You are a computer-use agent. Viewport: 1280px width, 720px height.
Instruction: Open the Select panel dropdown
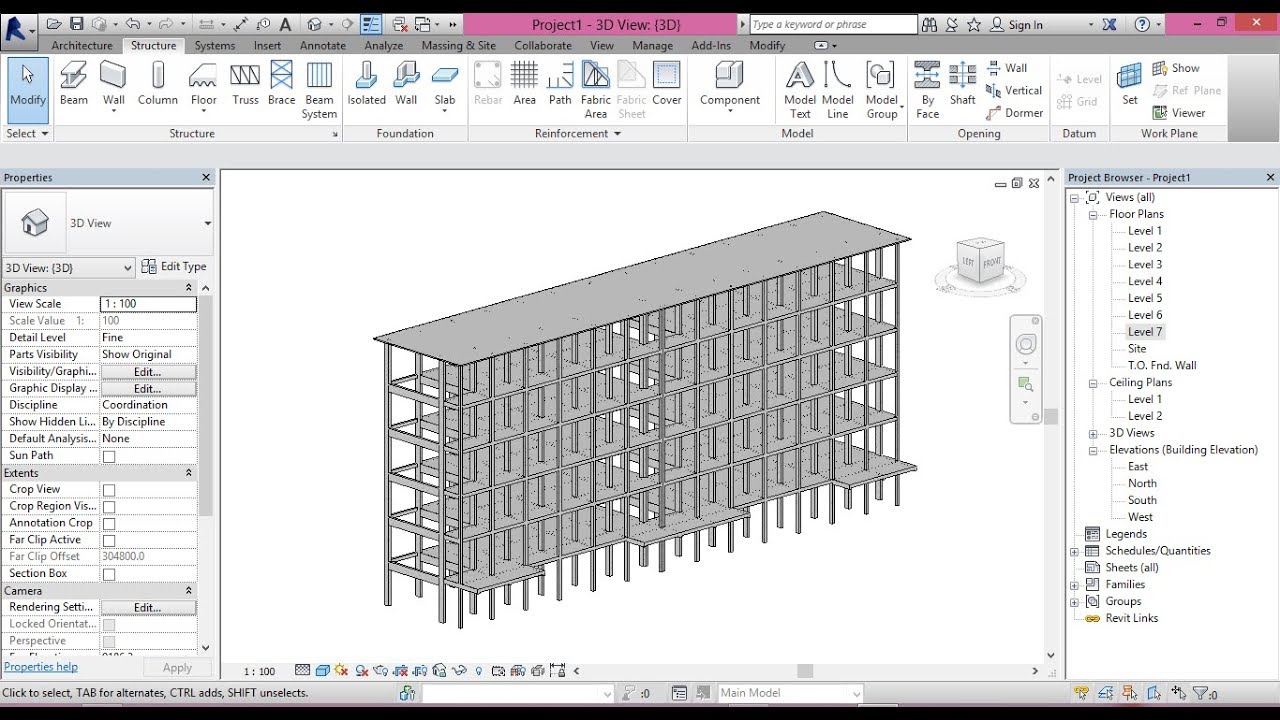tap(27, 133)
